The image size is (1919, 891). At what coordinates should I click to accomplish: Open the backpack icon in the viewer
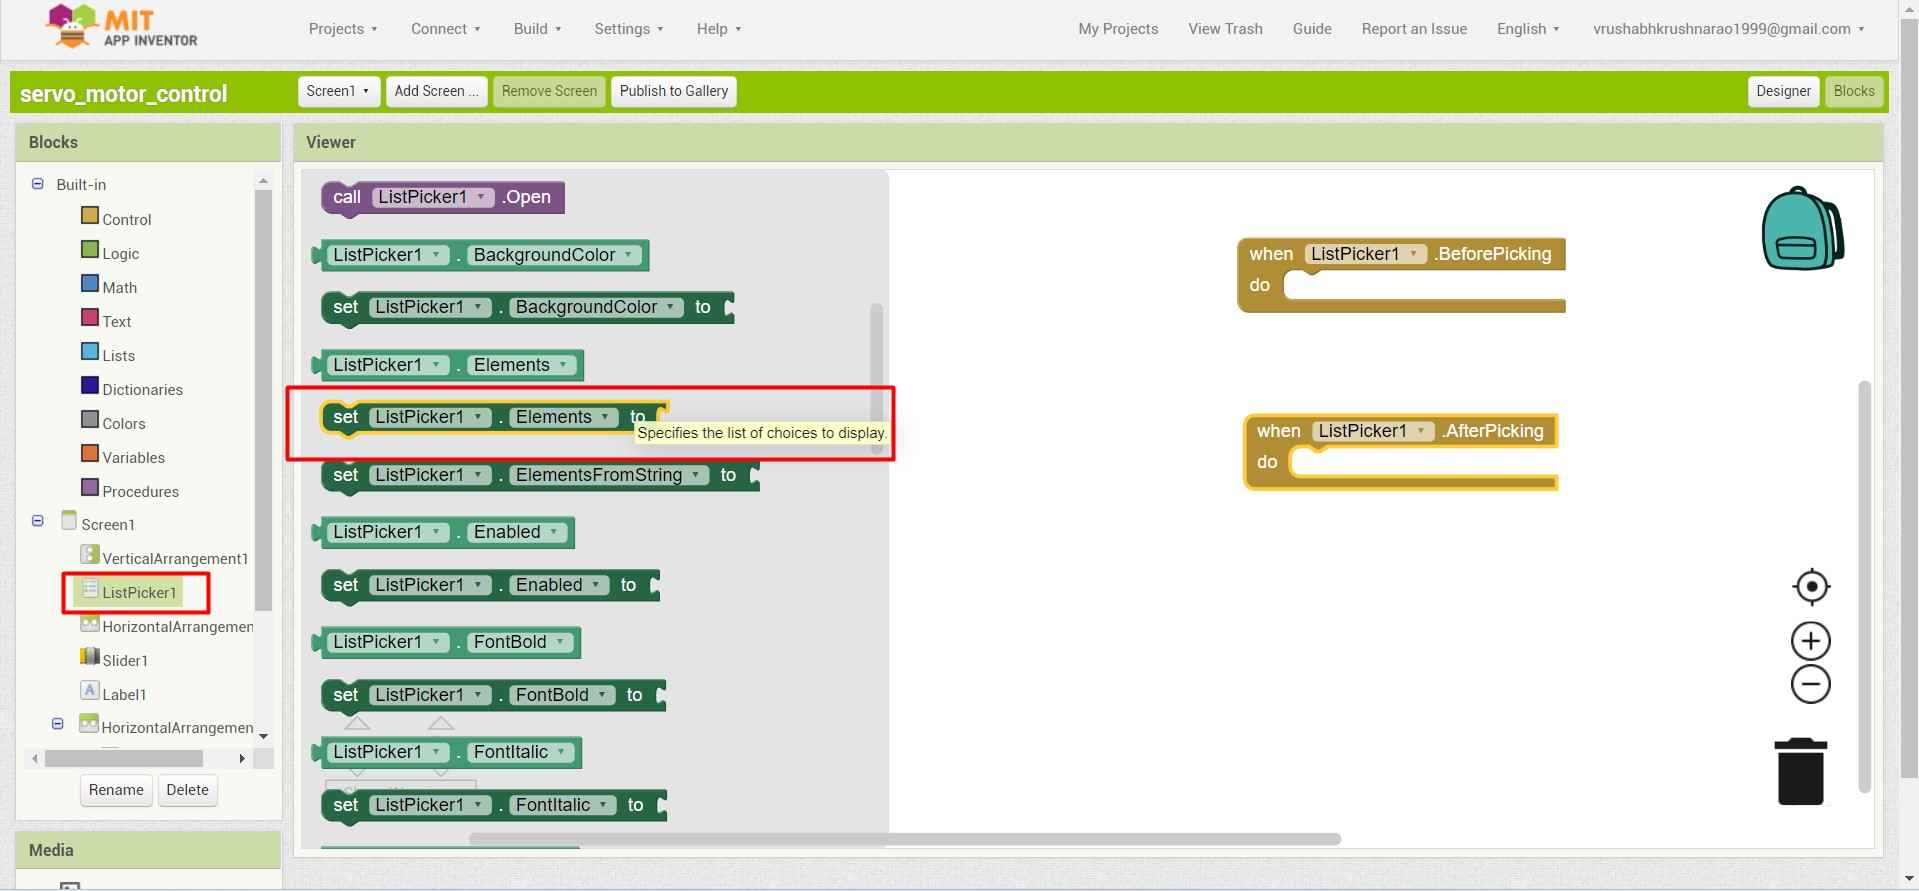[x=1802, y=228]
